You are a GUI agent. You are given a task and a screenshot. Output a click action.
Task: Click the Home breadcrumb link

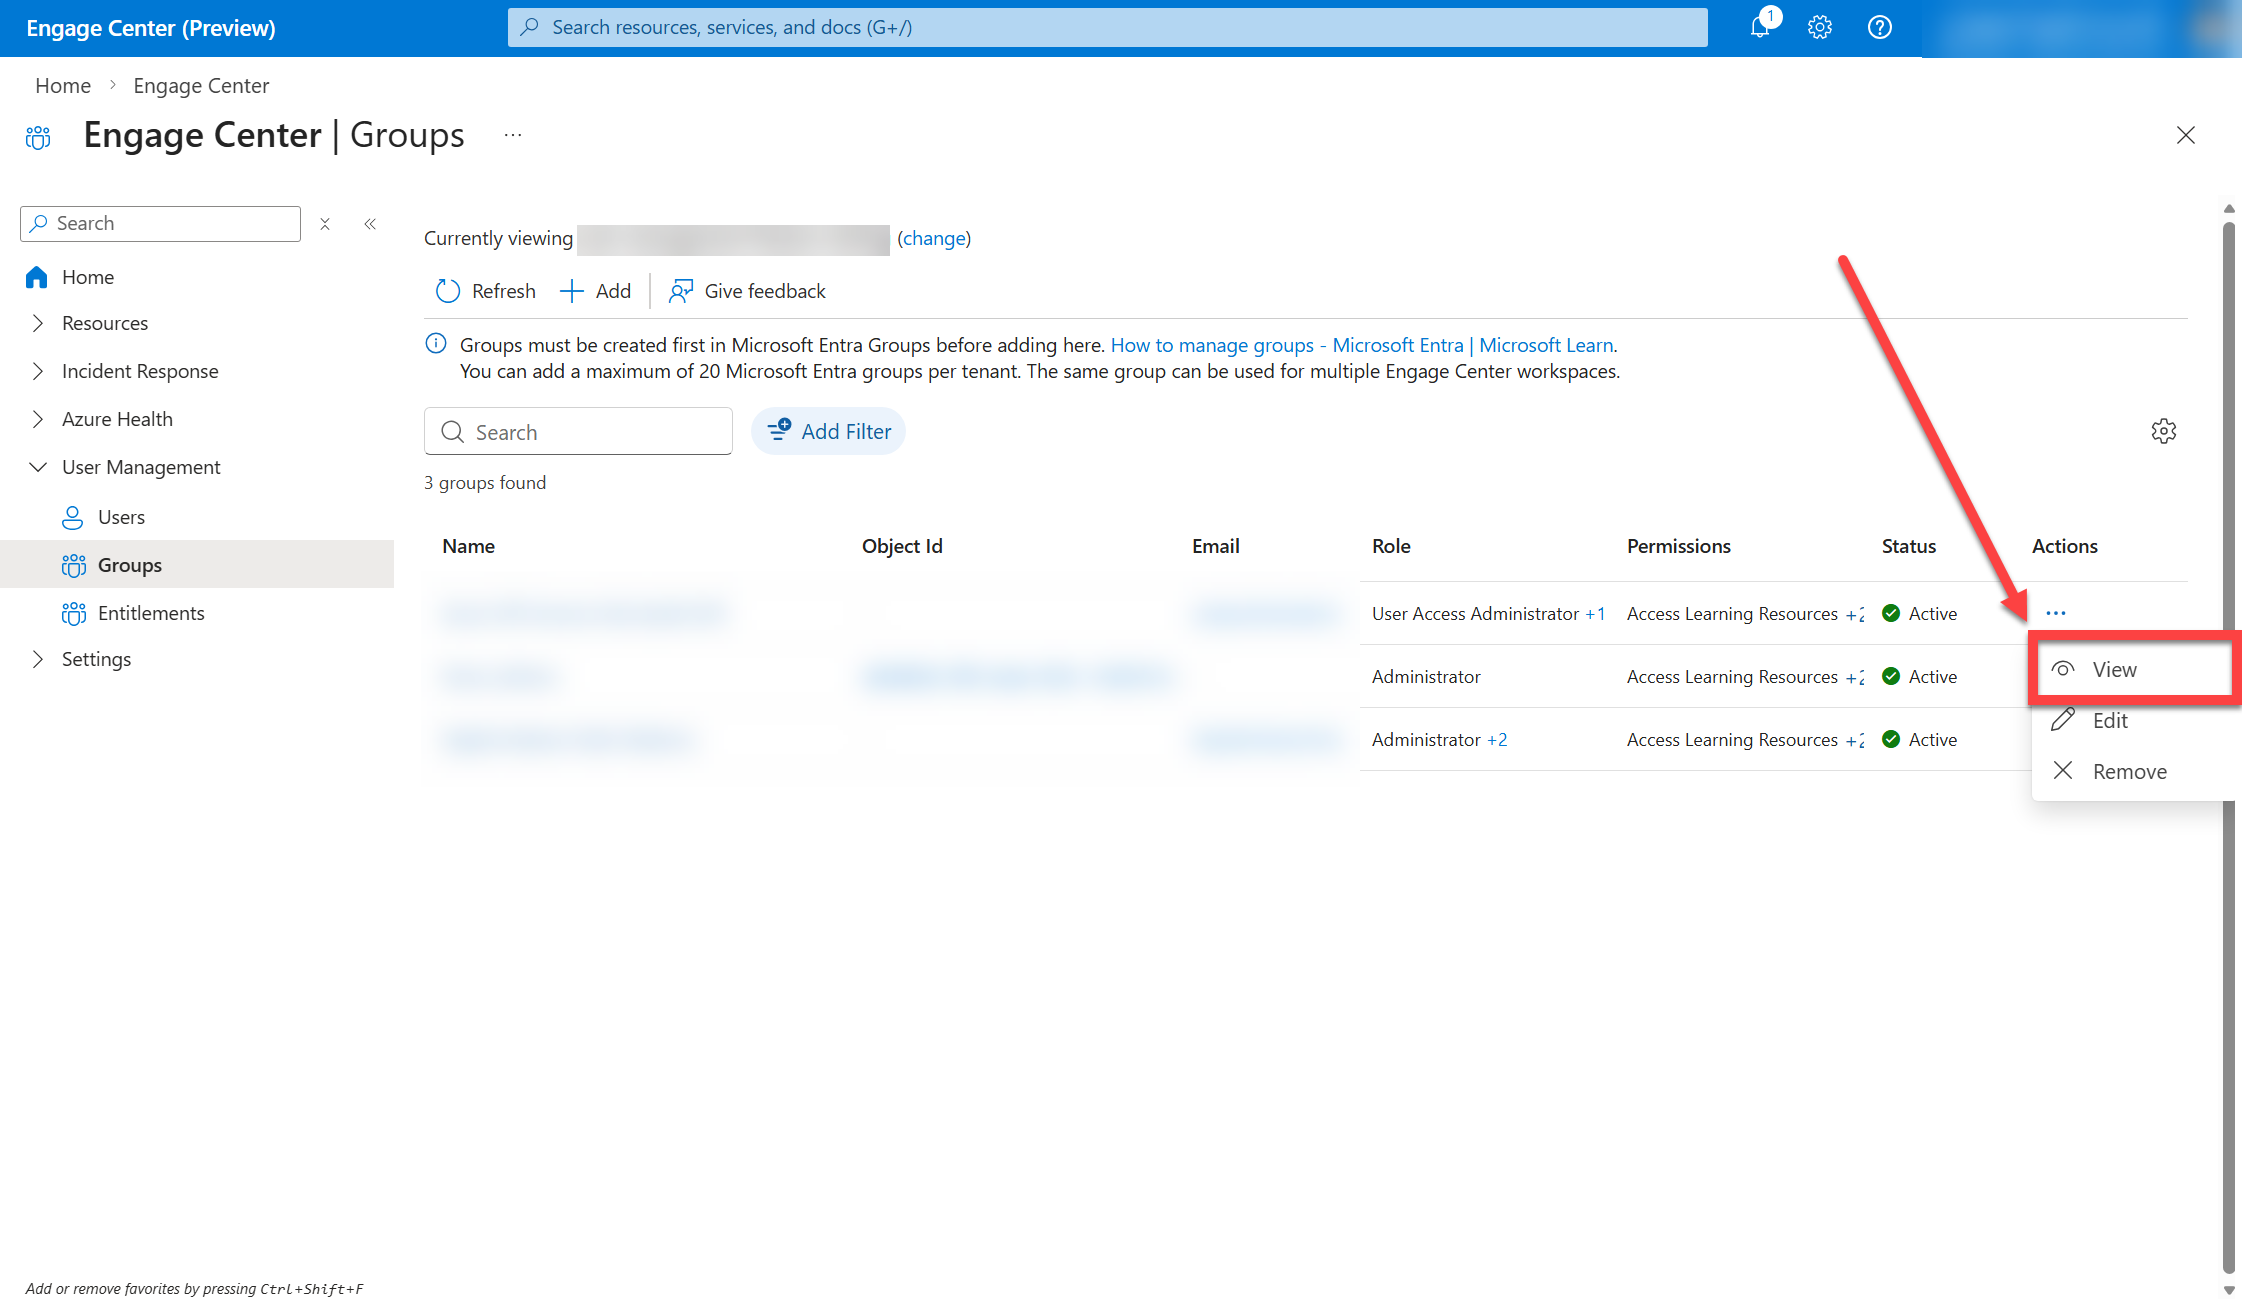[x=63, y=86]
